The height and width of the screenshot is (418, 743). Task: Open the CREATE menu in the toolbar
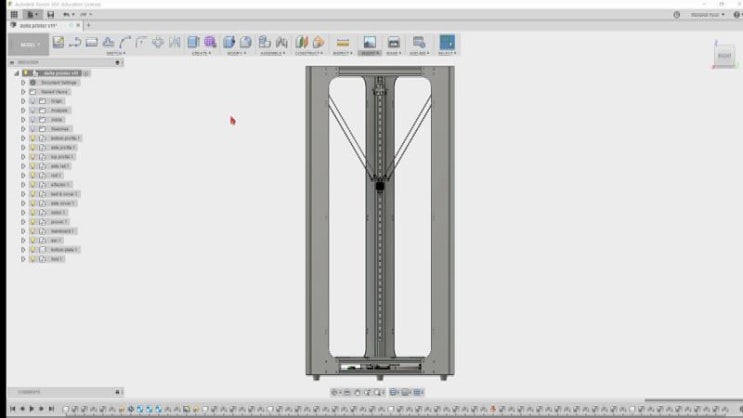coord(199,53)
